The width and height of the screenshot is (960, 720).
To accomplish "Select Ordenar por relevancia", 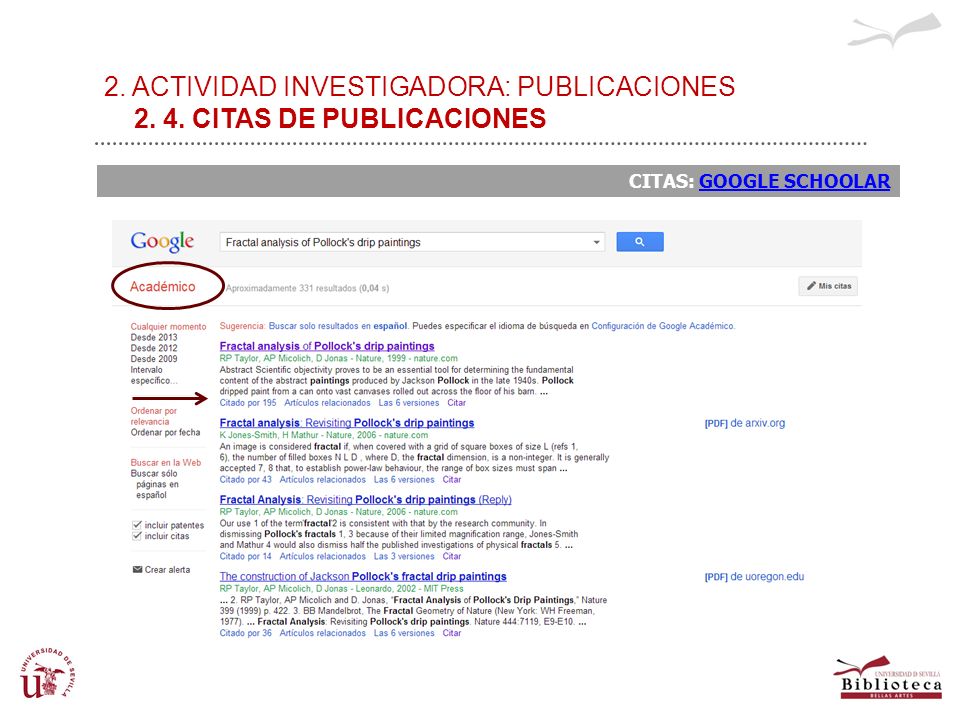I will click(x=154, y=416).
